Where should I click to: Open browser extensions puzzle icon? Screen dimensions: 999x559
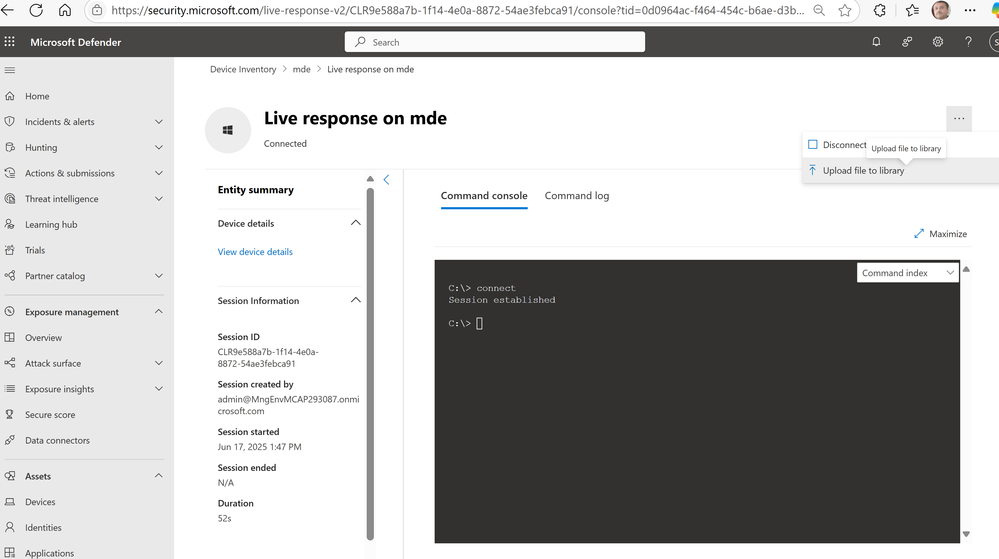pos(880,10)
